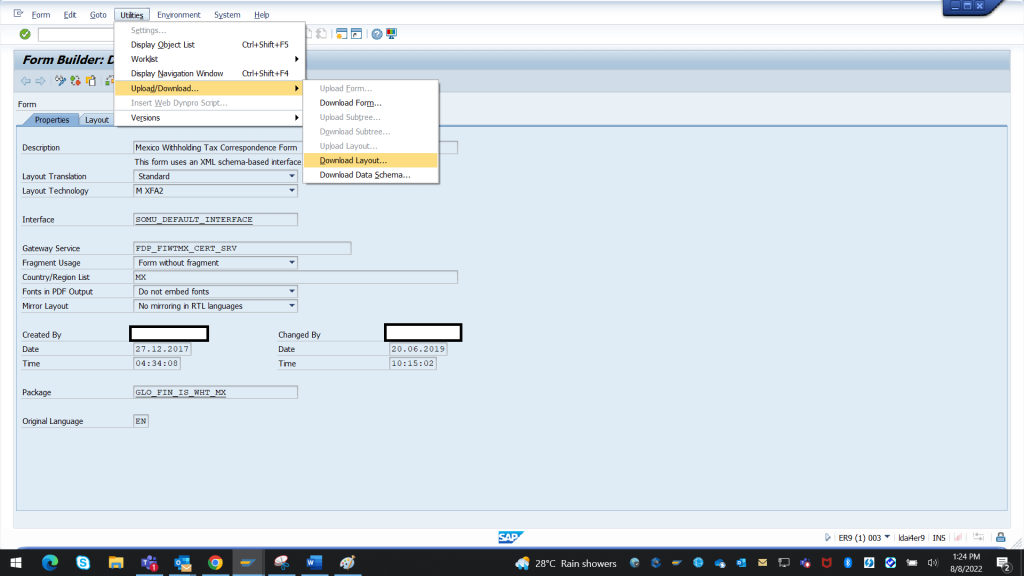Select Download Data Schema... in the submenu
Image resolution: width=1024 pixels, height=576 pixels.
[x=370, y=174]
